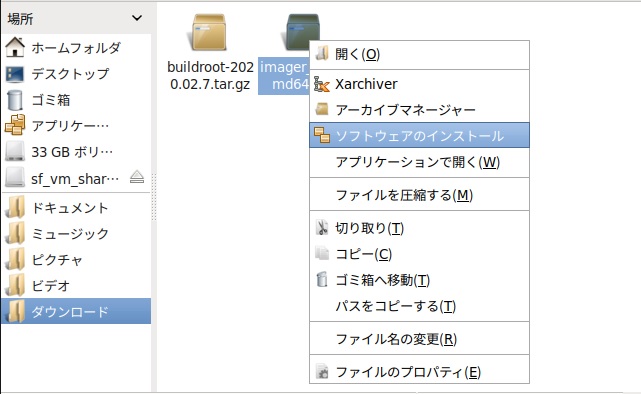This screenshot has height=394, width=641.
Task: Open ゴミ箱 in the sidebar
Action: (76, 100)
